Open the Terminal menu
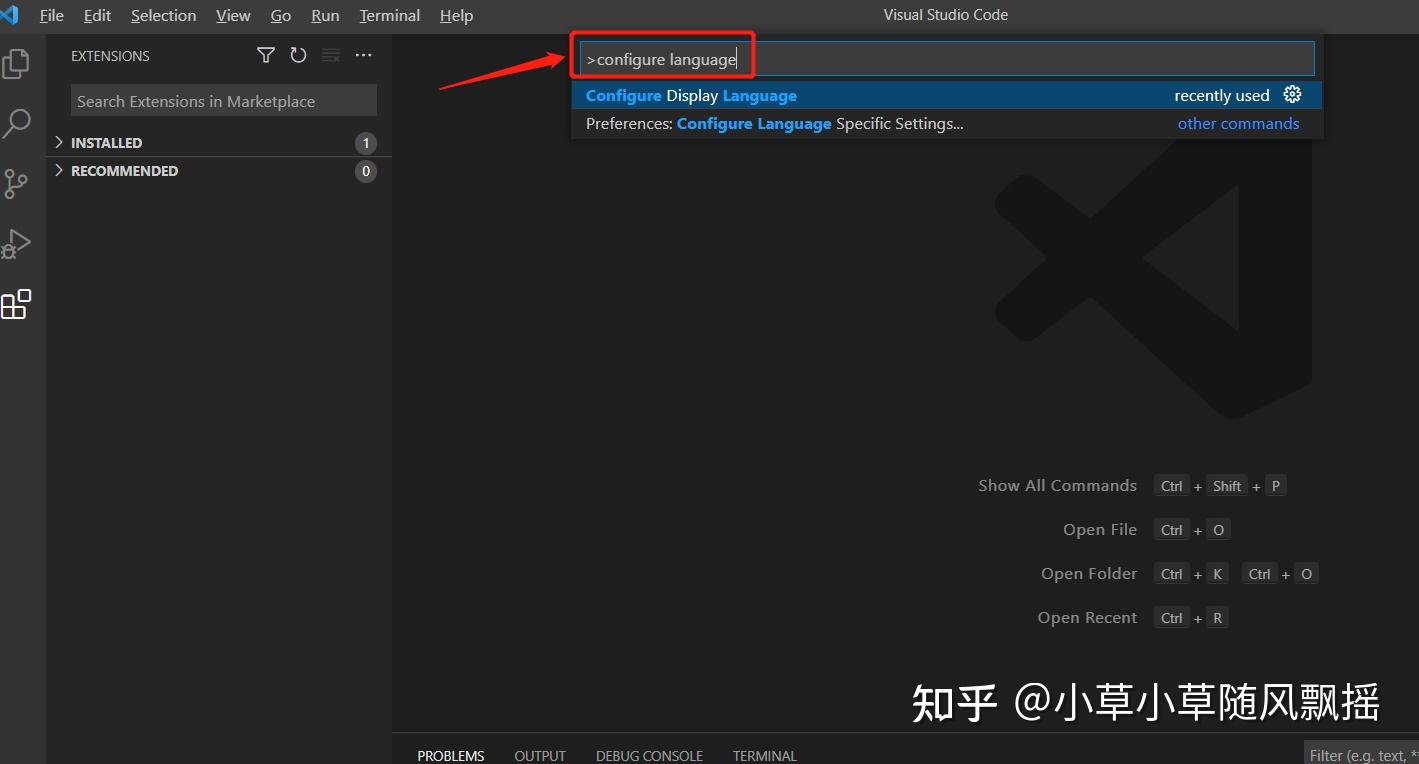The image size is (1419, 764). click(390, 16)
